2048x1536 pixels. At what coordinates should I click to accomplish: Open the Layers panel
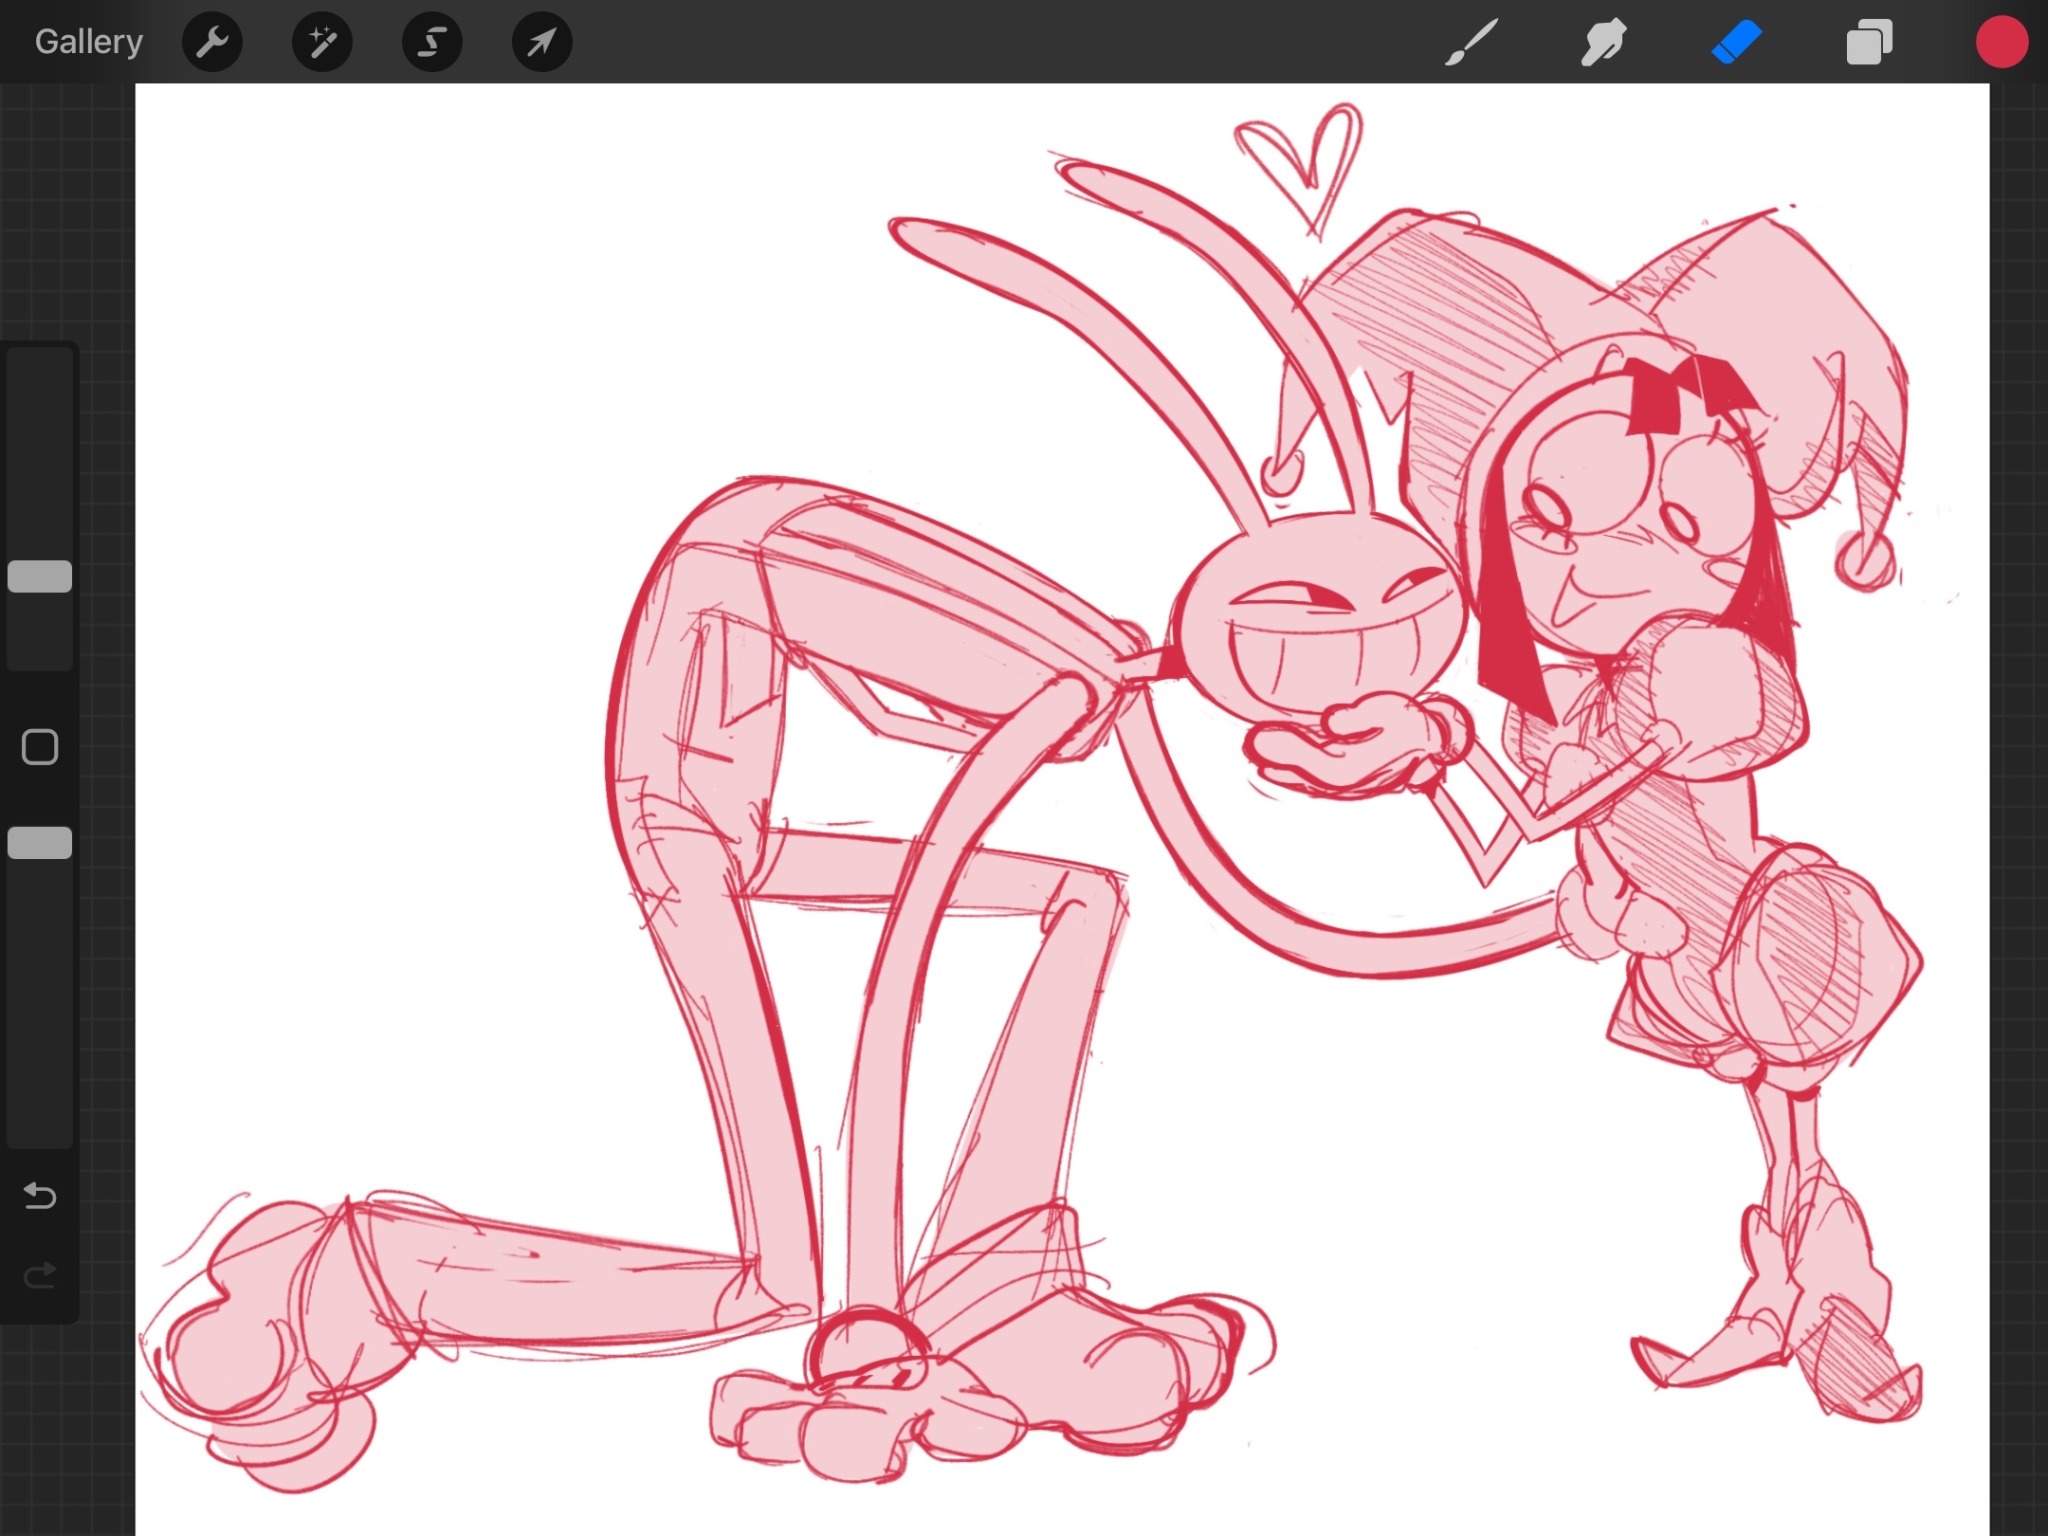(1868, 43)
